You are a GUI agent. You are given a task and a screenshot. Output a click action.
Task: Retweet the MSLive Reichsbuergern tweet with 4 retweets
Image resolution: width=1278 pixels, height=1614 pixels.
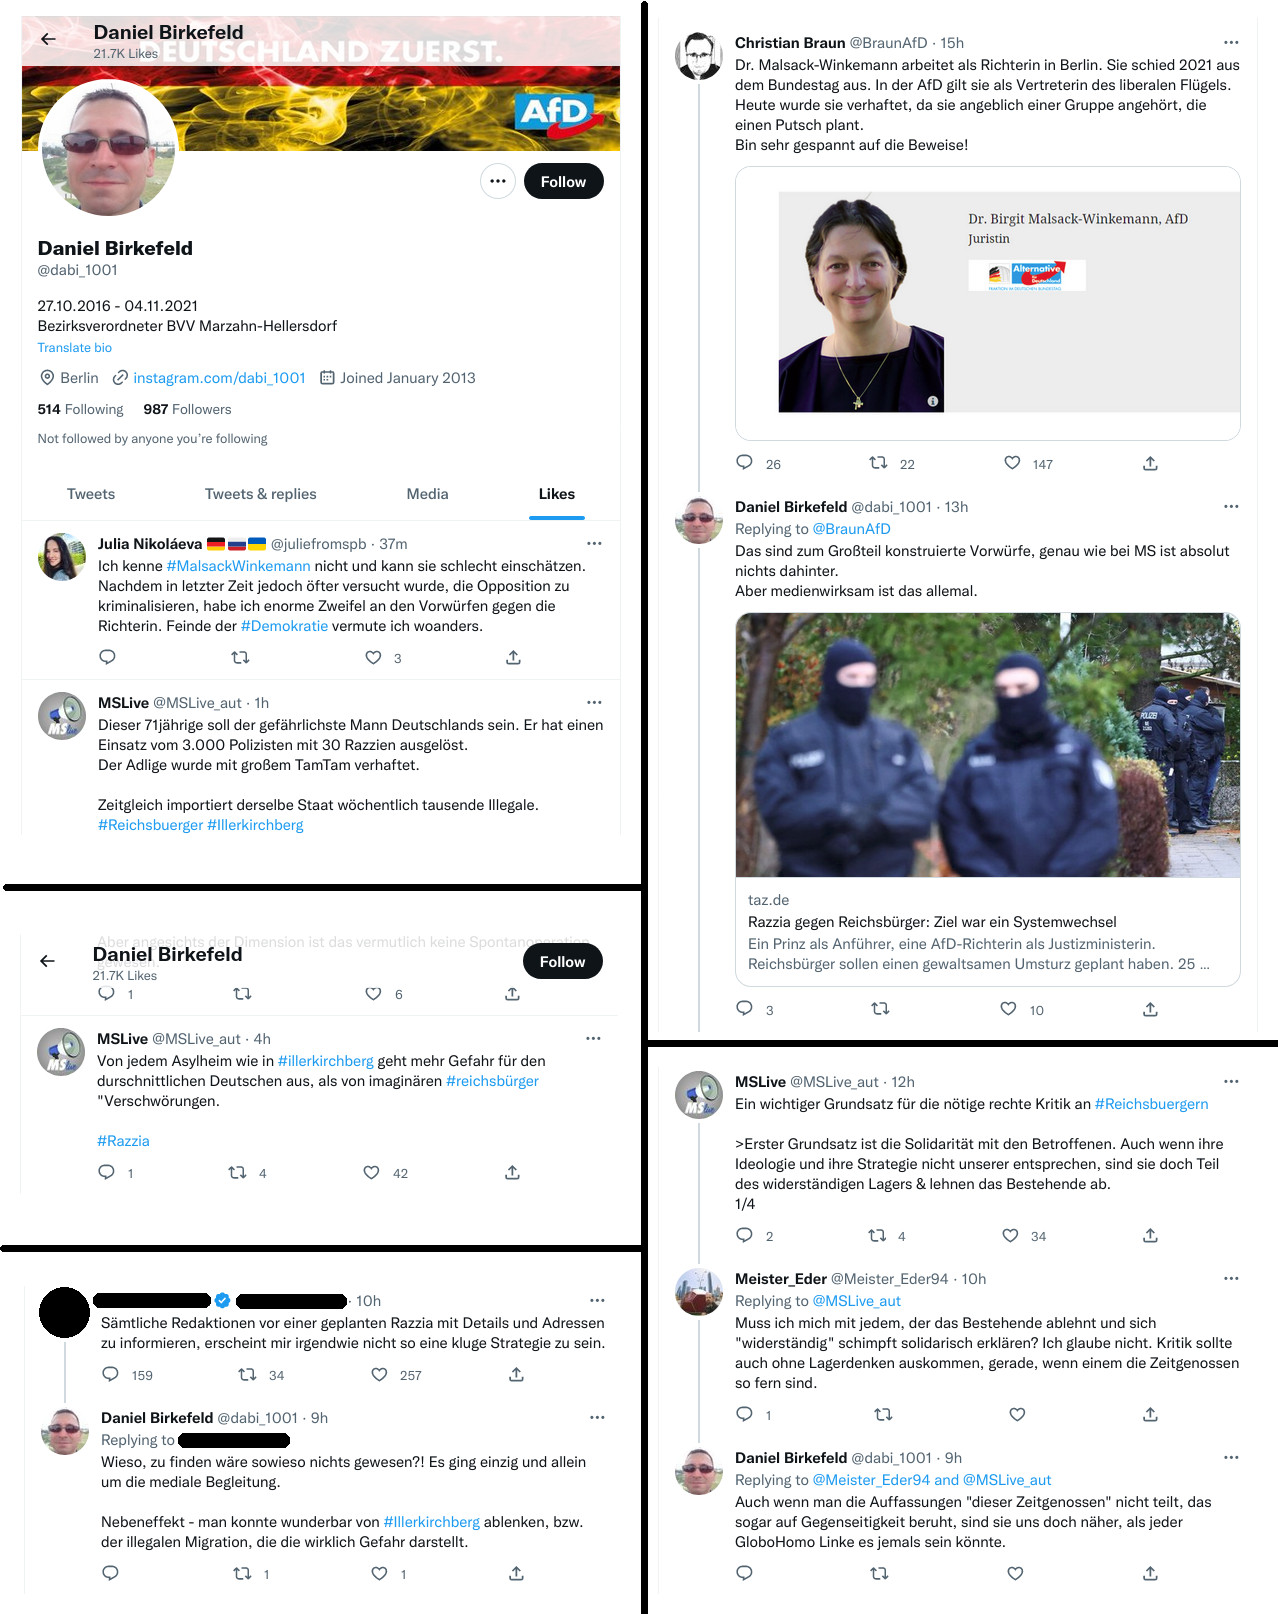pos(877,1235)
